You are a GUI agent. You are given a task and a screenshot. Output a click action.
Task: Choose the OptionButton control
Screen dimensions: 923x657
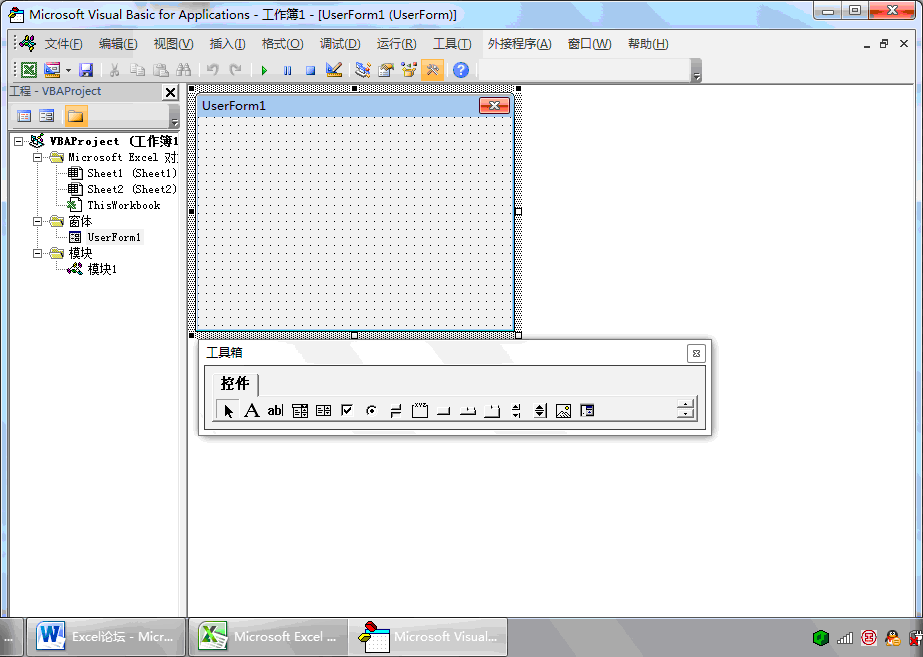pyautogui.click(x=371, y=410)
